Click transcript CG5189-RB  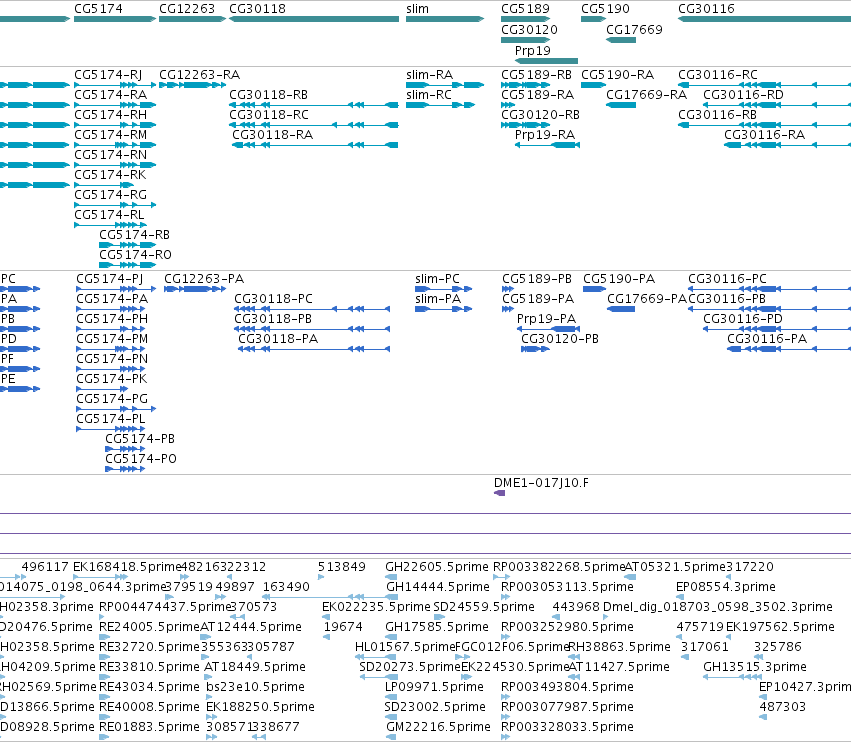point(536,74)
